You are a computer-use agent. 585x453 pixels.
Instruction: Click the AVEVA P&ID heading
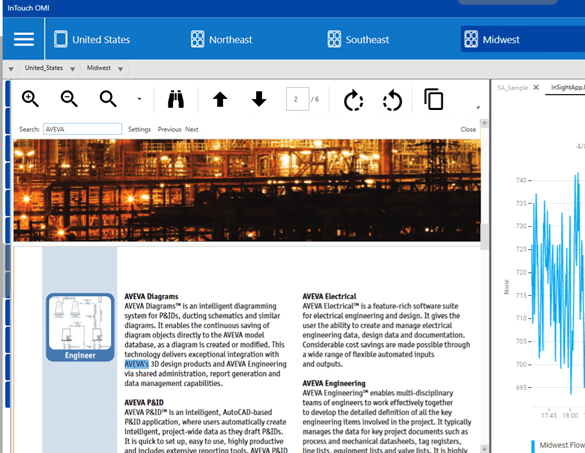point(144,403)
